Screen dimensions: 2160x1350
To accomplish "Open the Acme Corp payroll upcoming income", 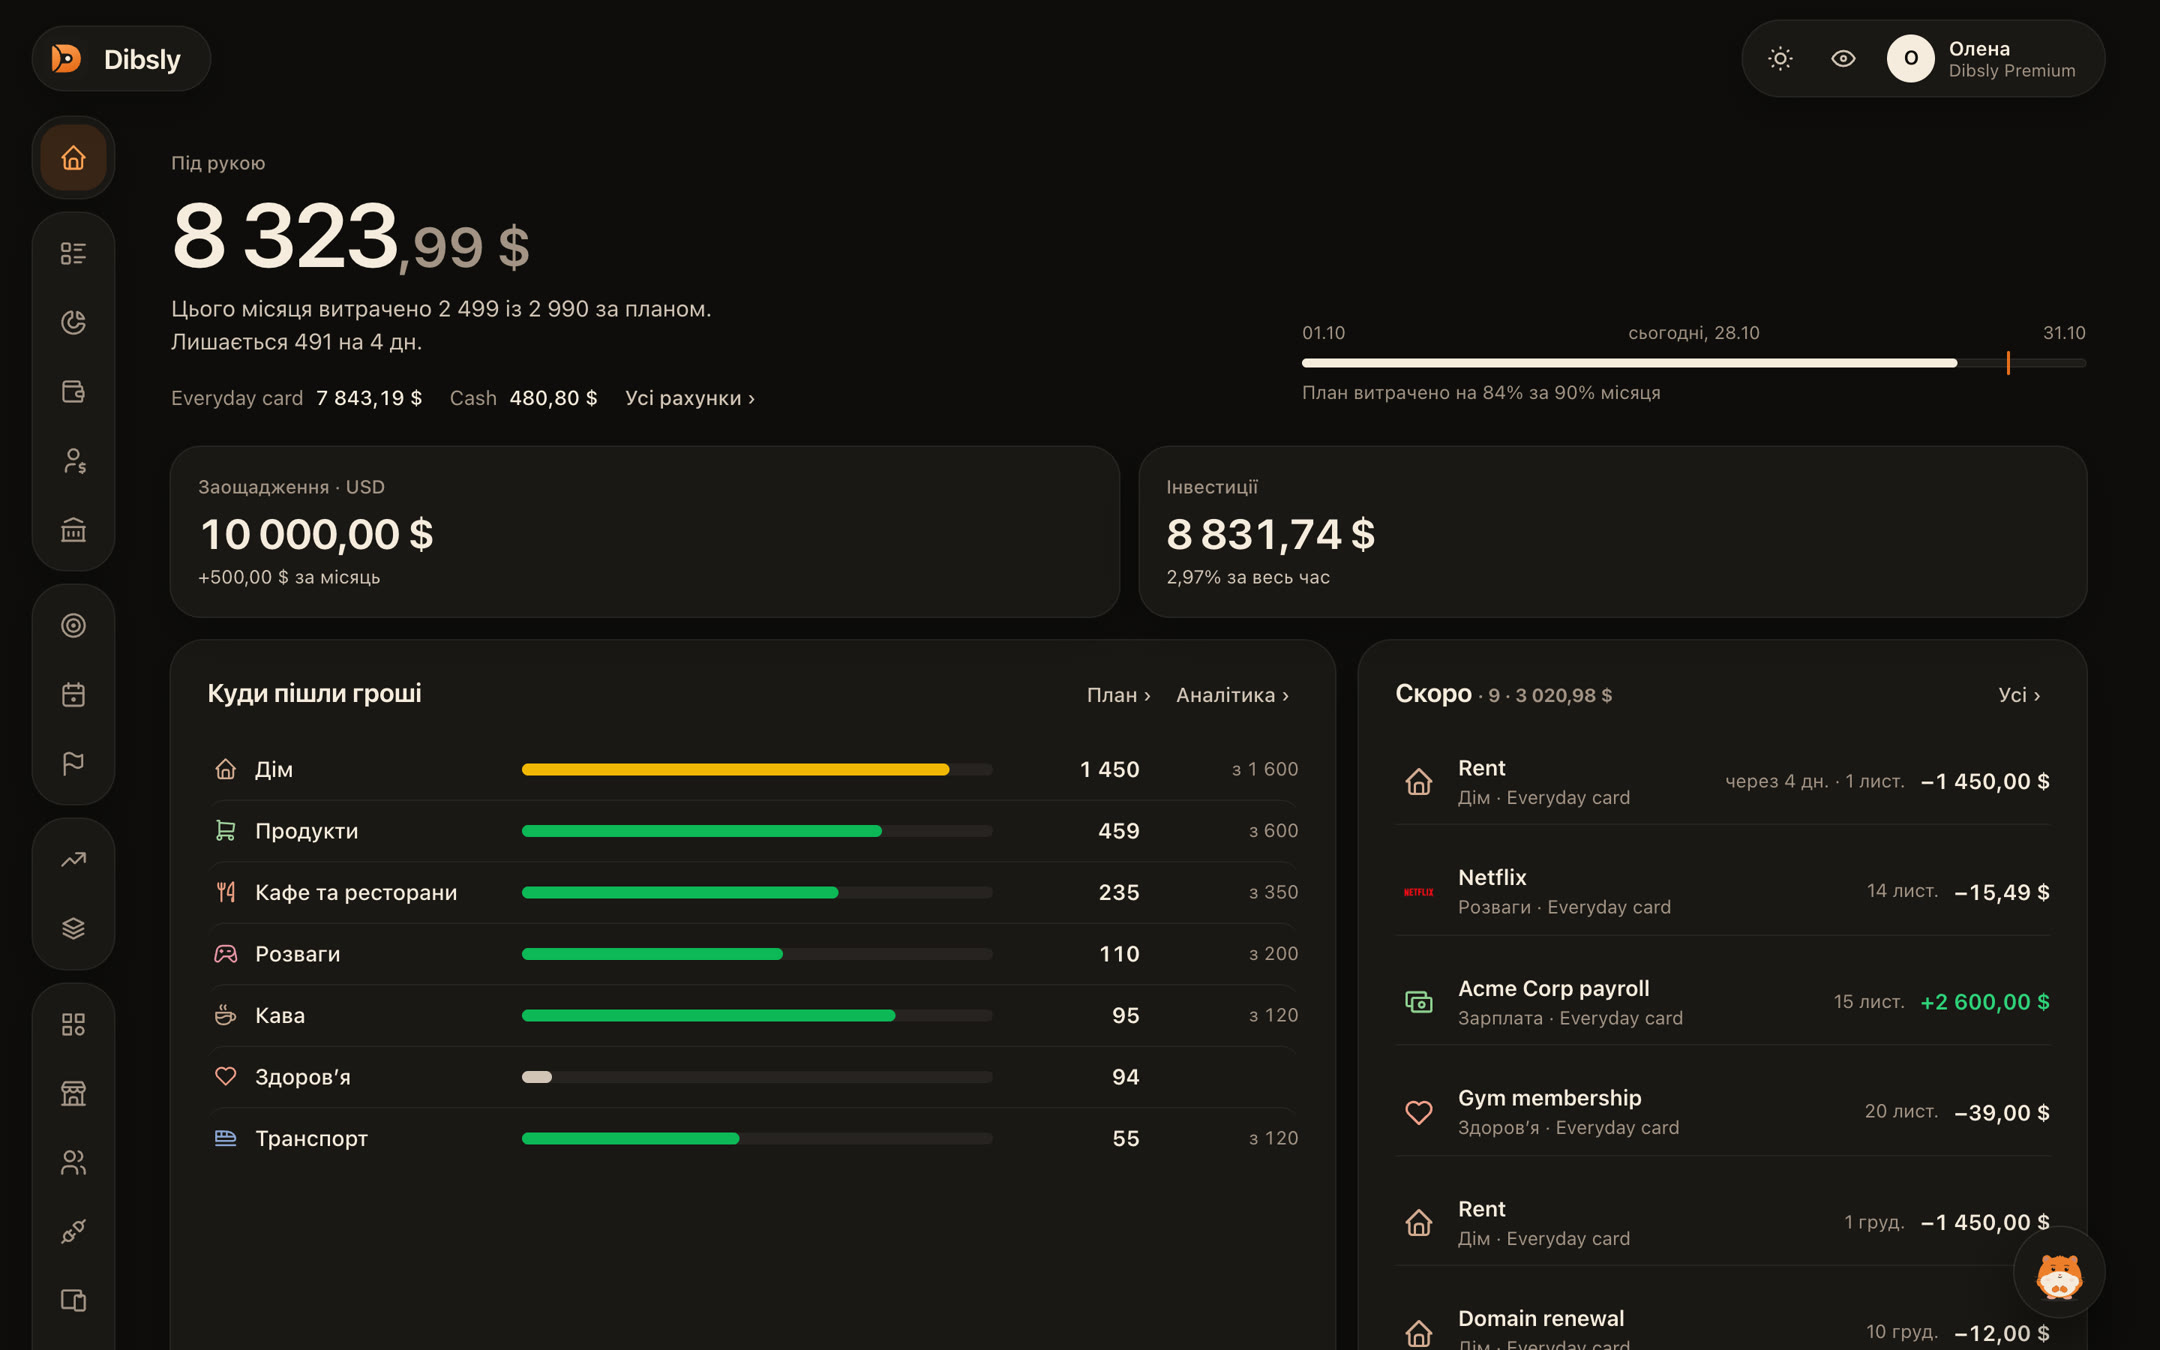I will pyautogui.click(x=1723, y=1002).
